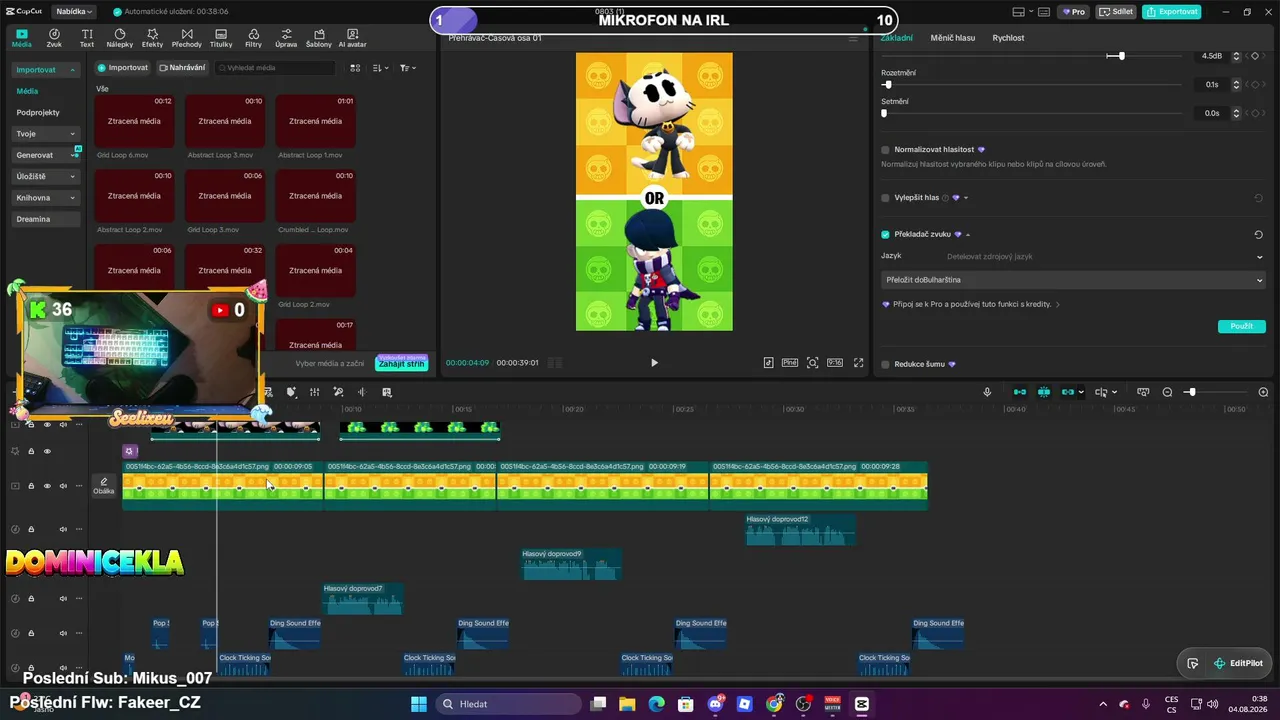
Task: Enable Normalizovat hlasitost checkbox
Action: click(885, 150)
